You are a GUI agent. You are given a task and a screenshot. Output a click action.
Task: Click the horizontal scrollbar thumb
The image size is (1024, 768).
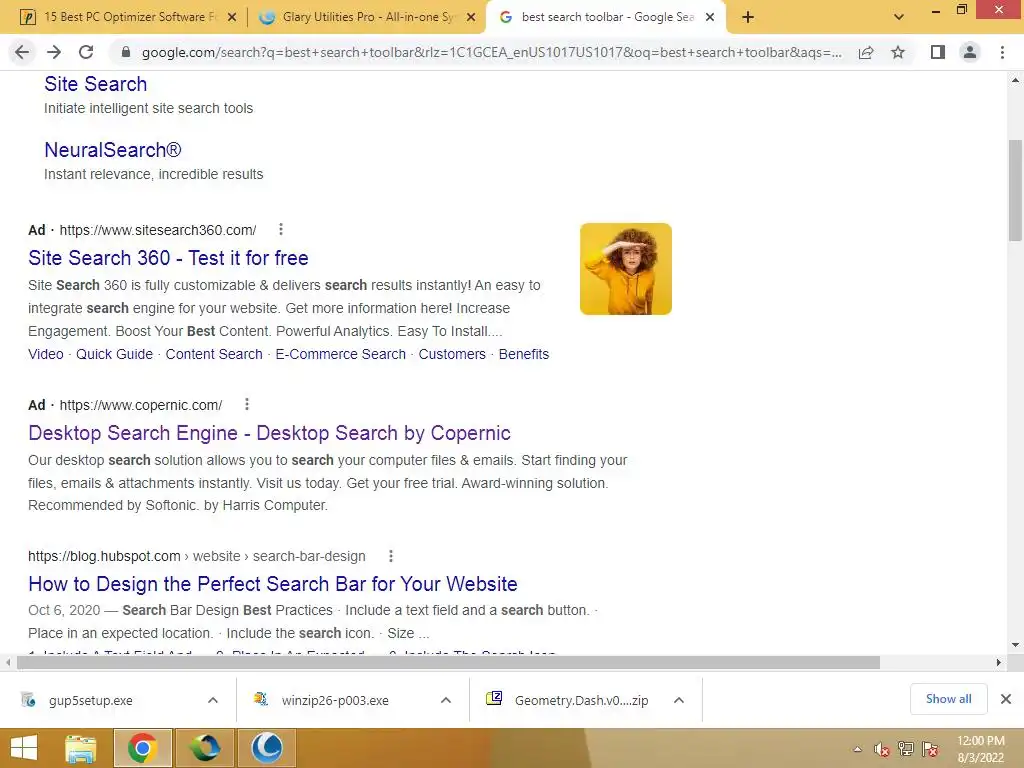coord(448,662)
